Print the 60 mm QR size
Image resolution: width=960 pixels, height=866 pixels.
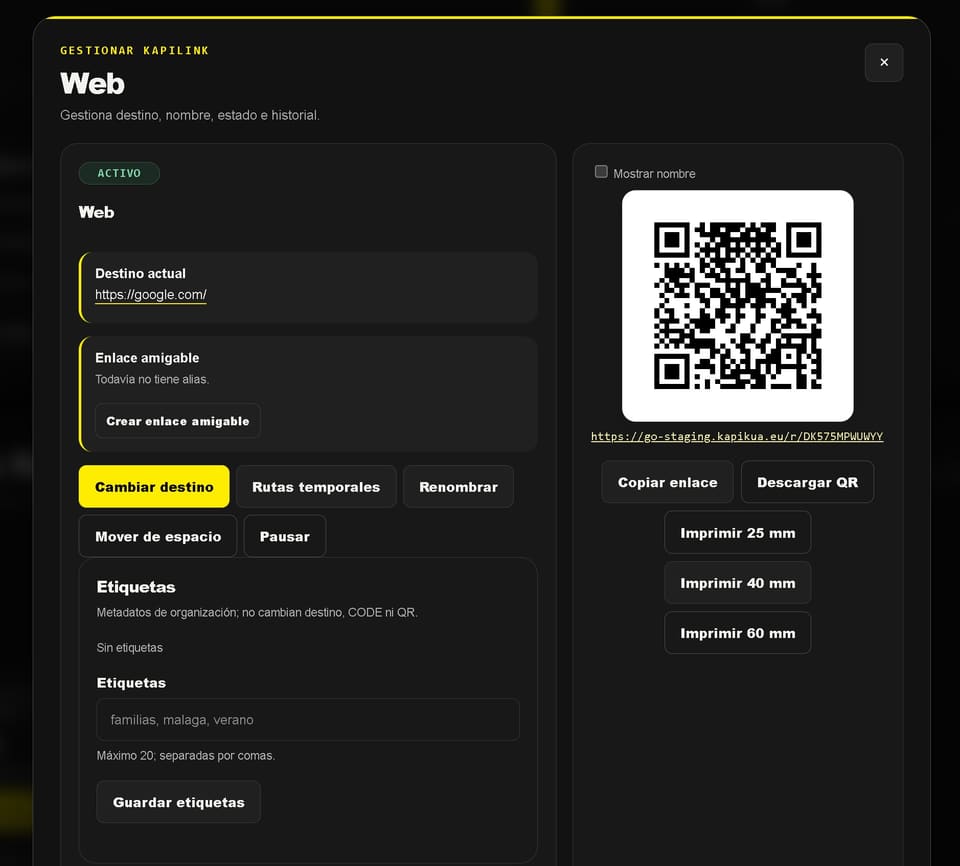coord(738,633)
